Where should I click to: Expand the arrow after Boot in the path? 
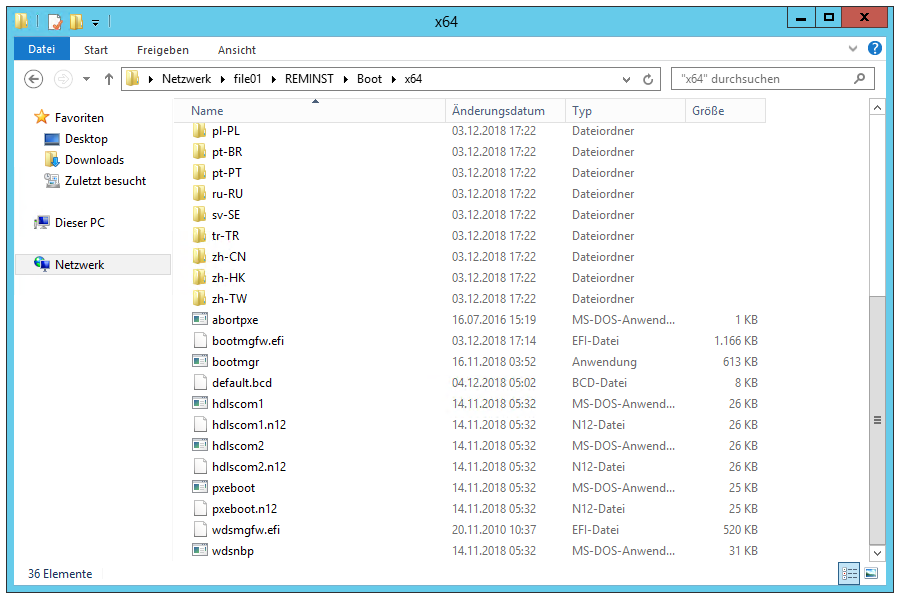coord(393,79)
